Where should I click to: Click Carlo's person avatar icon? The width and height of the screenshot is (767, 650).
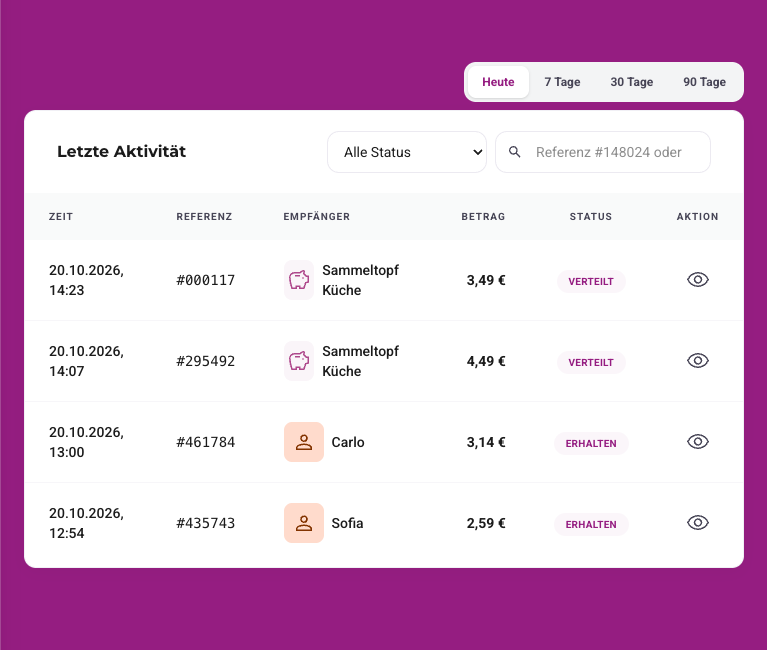tap(304, 442)
